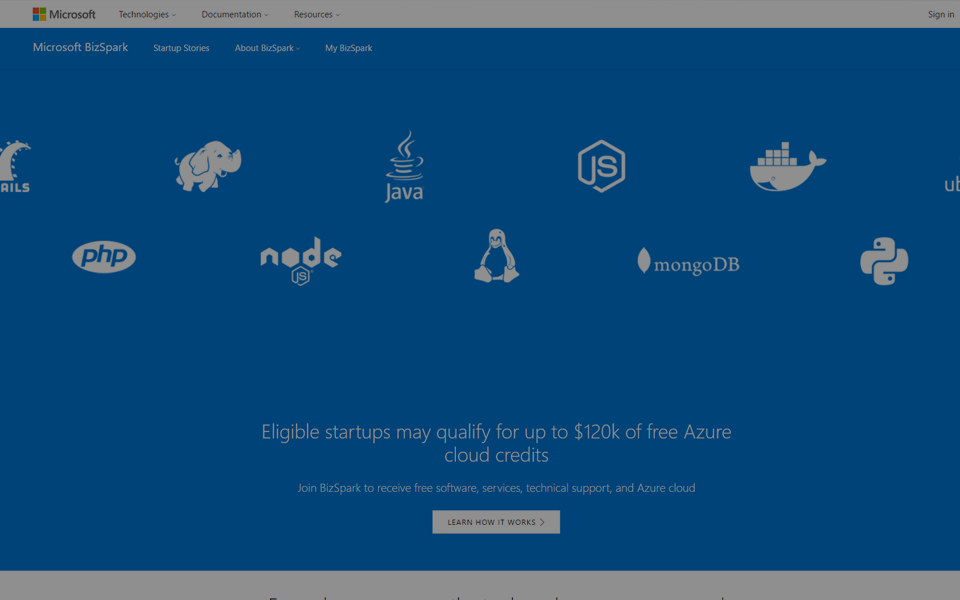Expand the Resources dropdown menu
This screenshot has height=600, width=960.
[x=316, y=15]
